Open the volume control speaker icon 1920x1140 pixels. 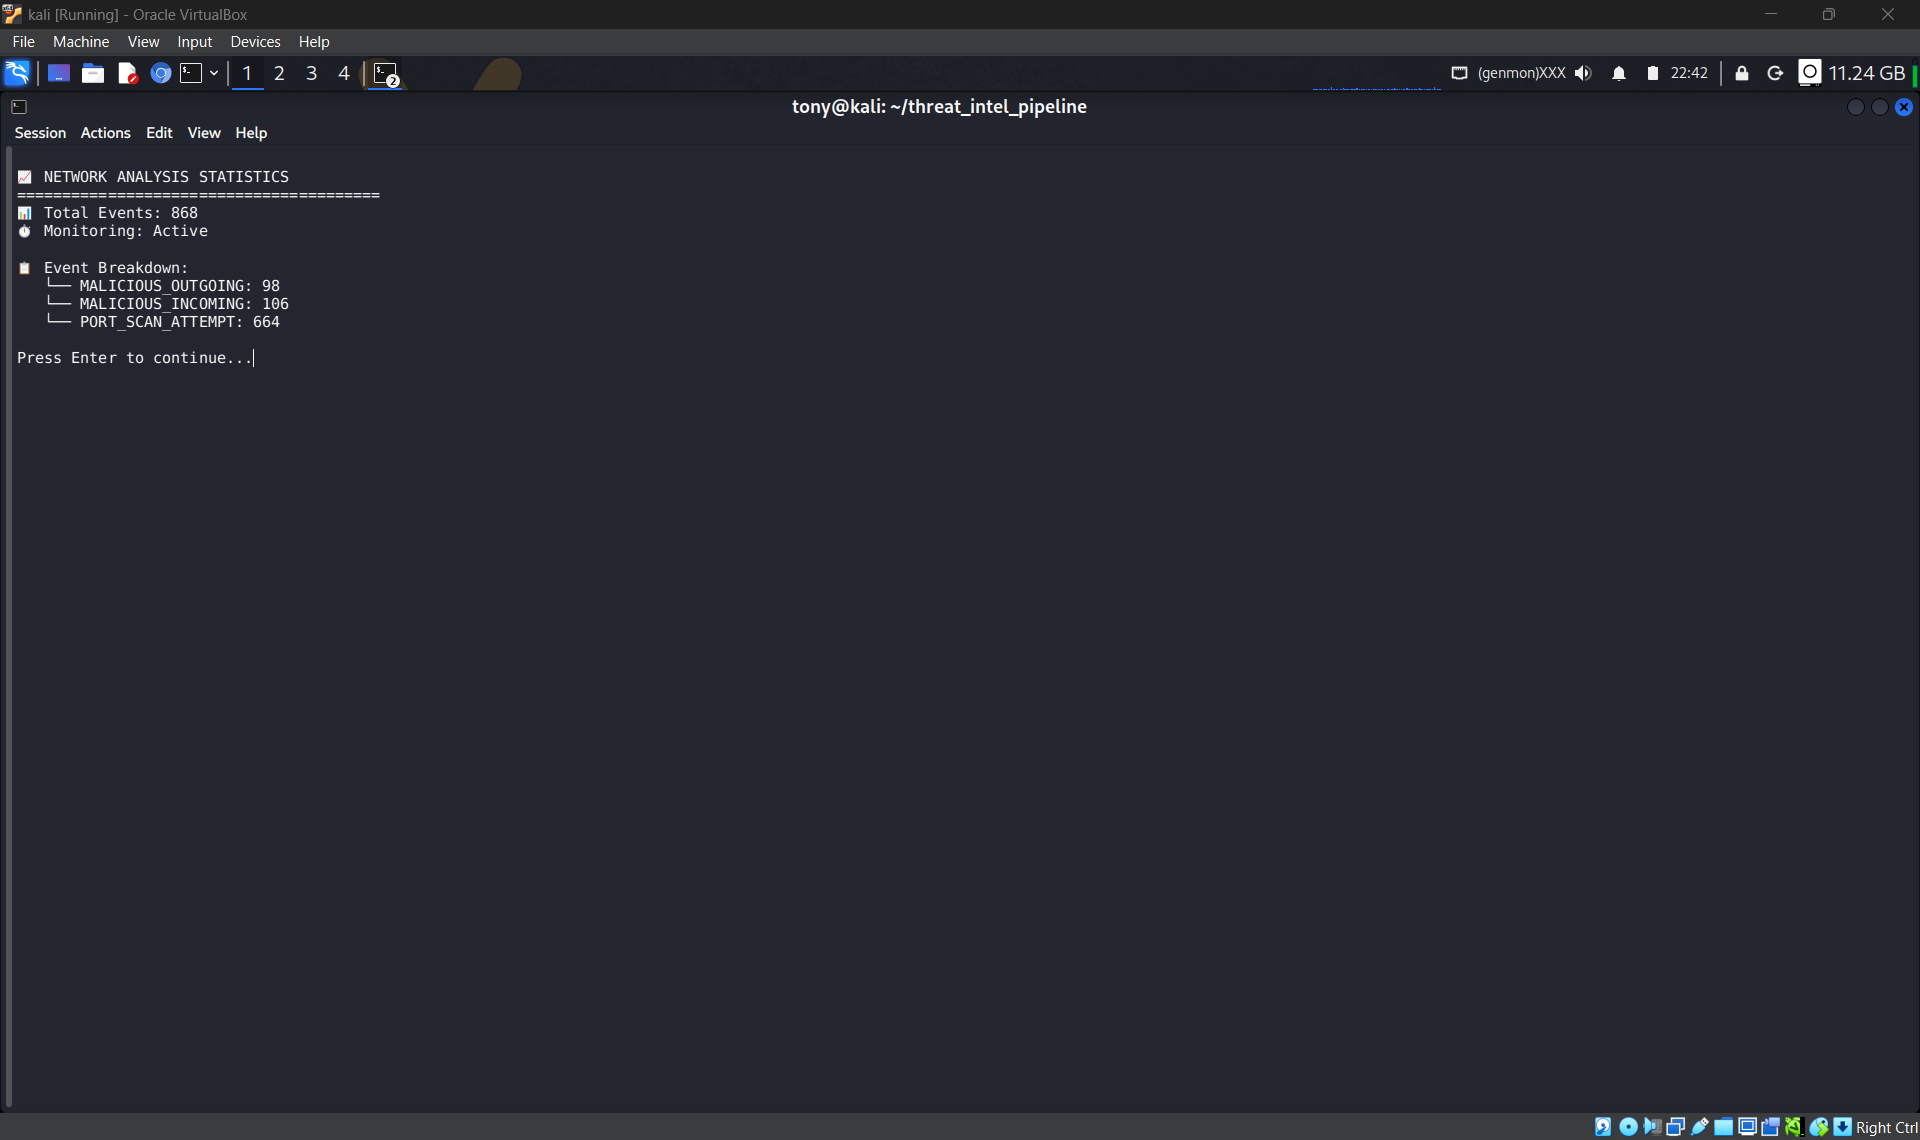point(1583,73)
